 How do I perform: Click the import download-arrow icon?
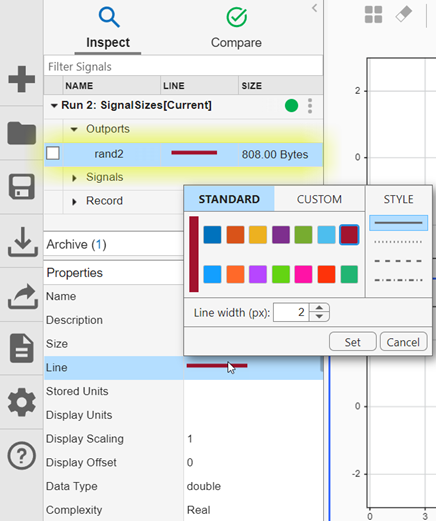[22, 242]
